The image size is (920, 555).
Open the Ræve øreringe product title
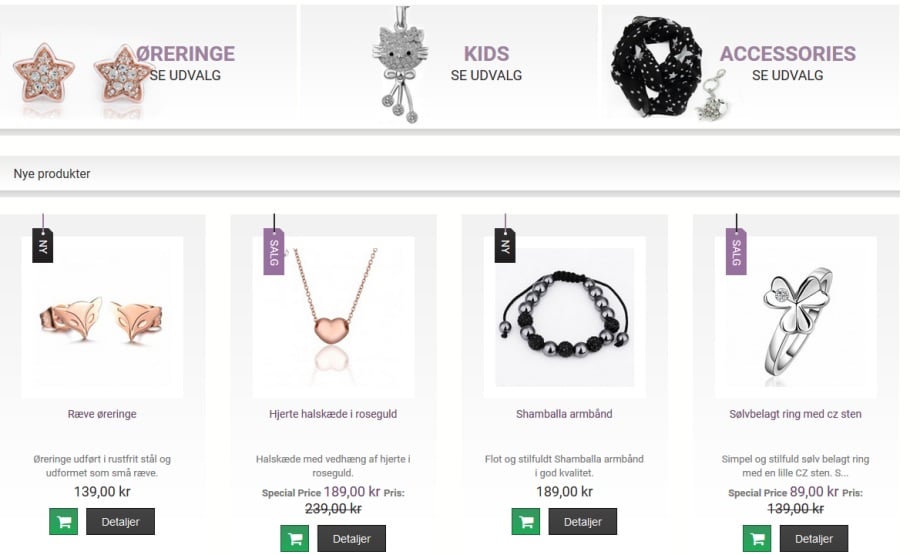[102, 414]
